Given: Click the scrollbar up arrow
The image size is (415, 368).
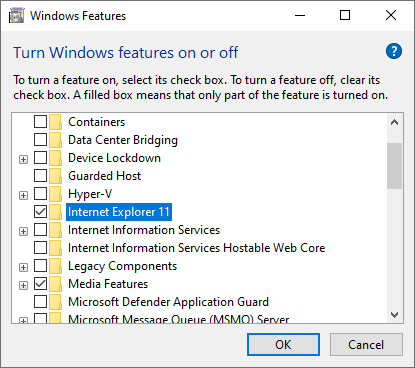Looking at the screenshot, I should (x=395, y=122).
